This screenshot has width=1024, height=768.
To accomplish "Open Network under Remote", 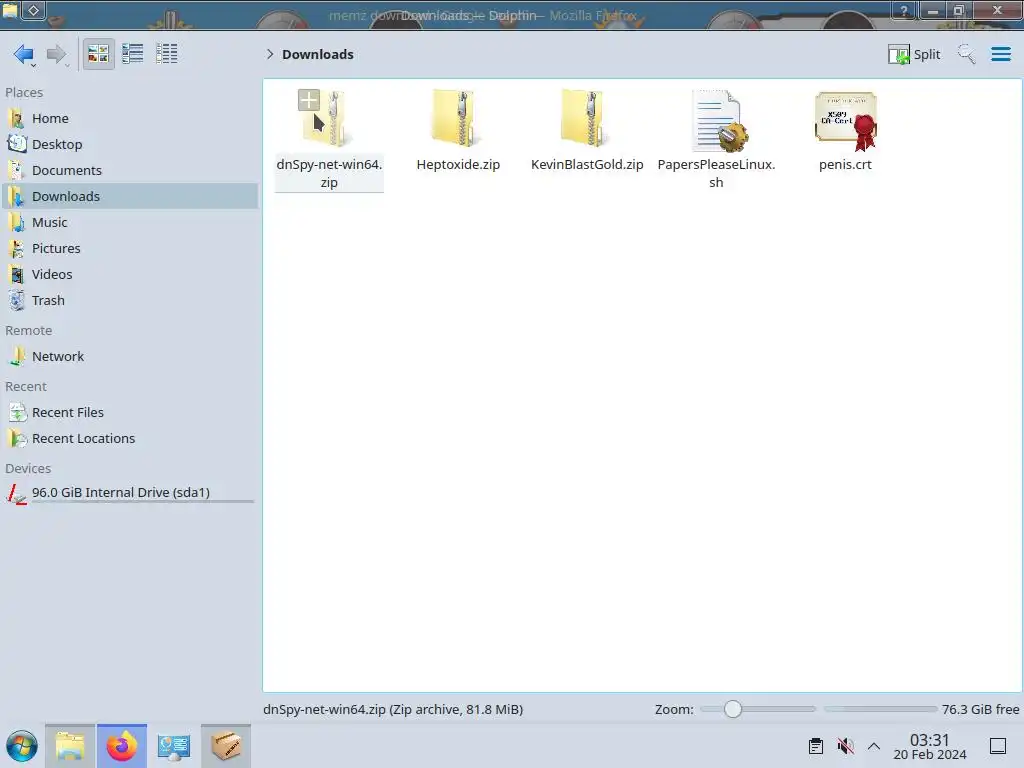I will click(129, 357).
